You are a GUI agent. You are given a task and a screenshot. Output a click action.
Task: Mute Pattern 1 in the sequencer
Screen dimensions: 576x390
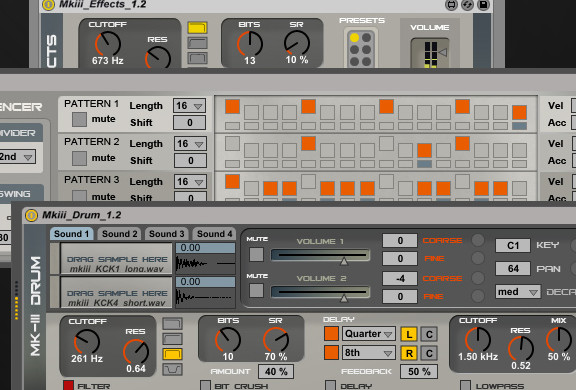[79, 119]
